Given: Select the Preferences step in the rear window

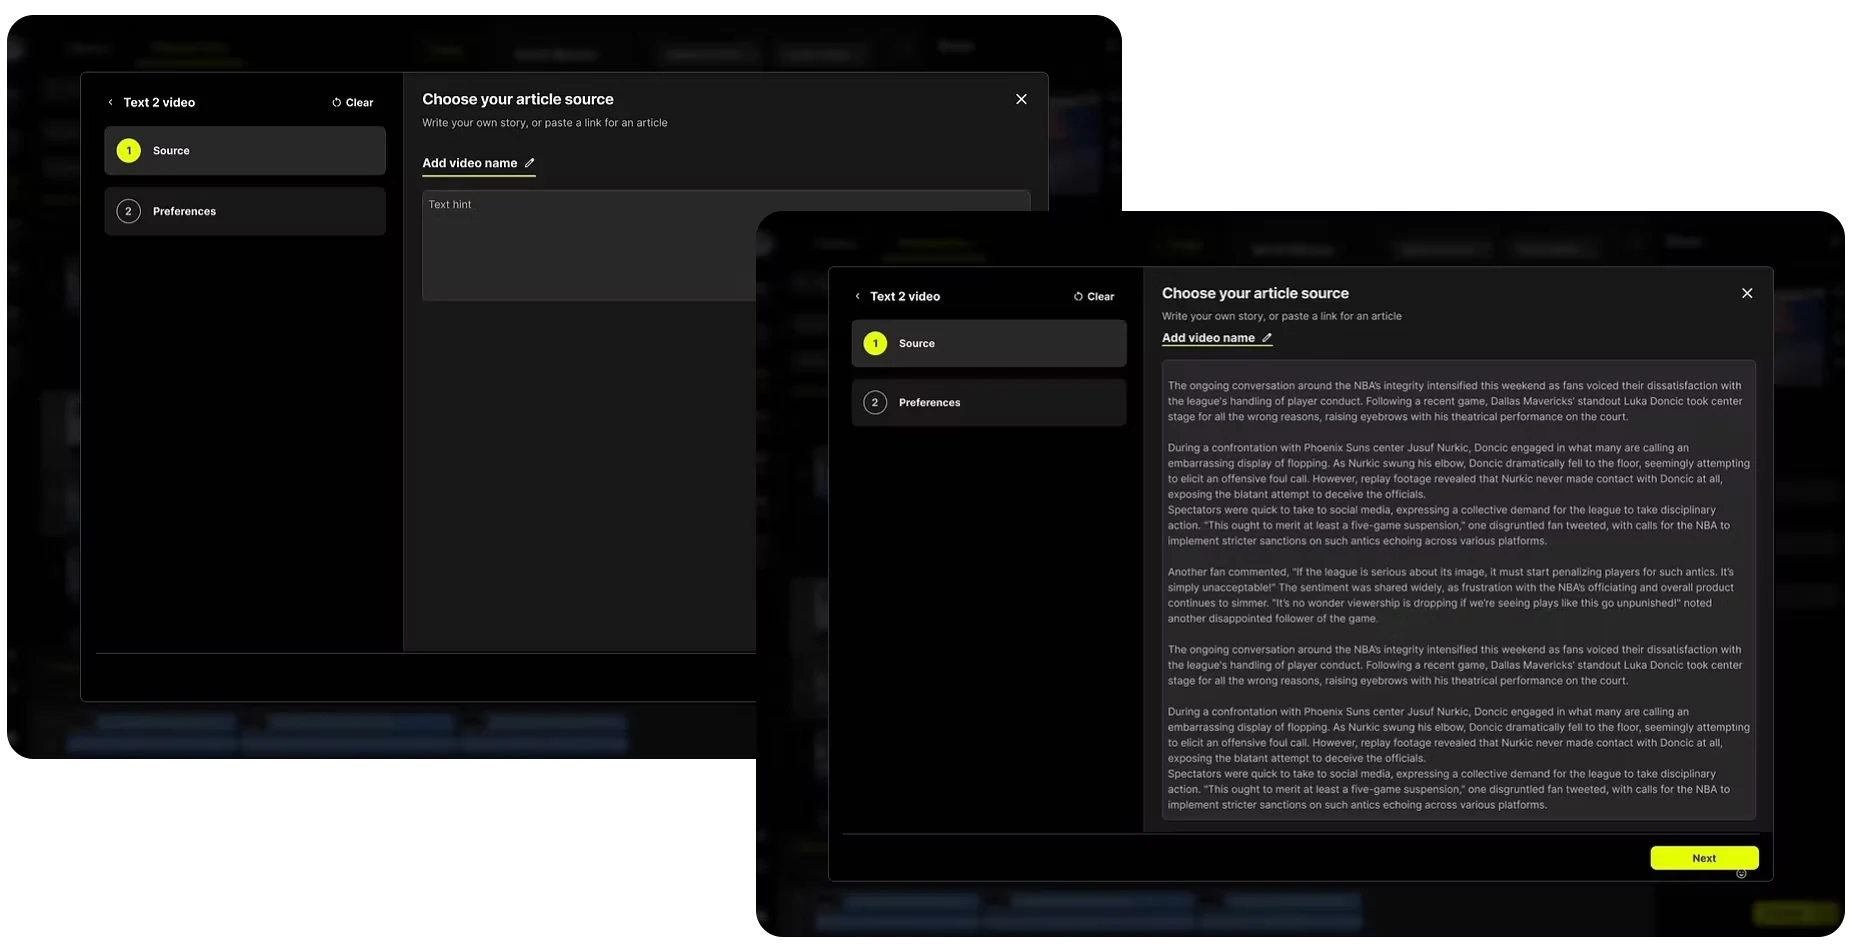Looking at the screenshot, I should (245, 211).
